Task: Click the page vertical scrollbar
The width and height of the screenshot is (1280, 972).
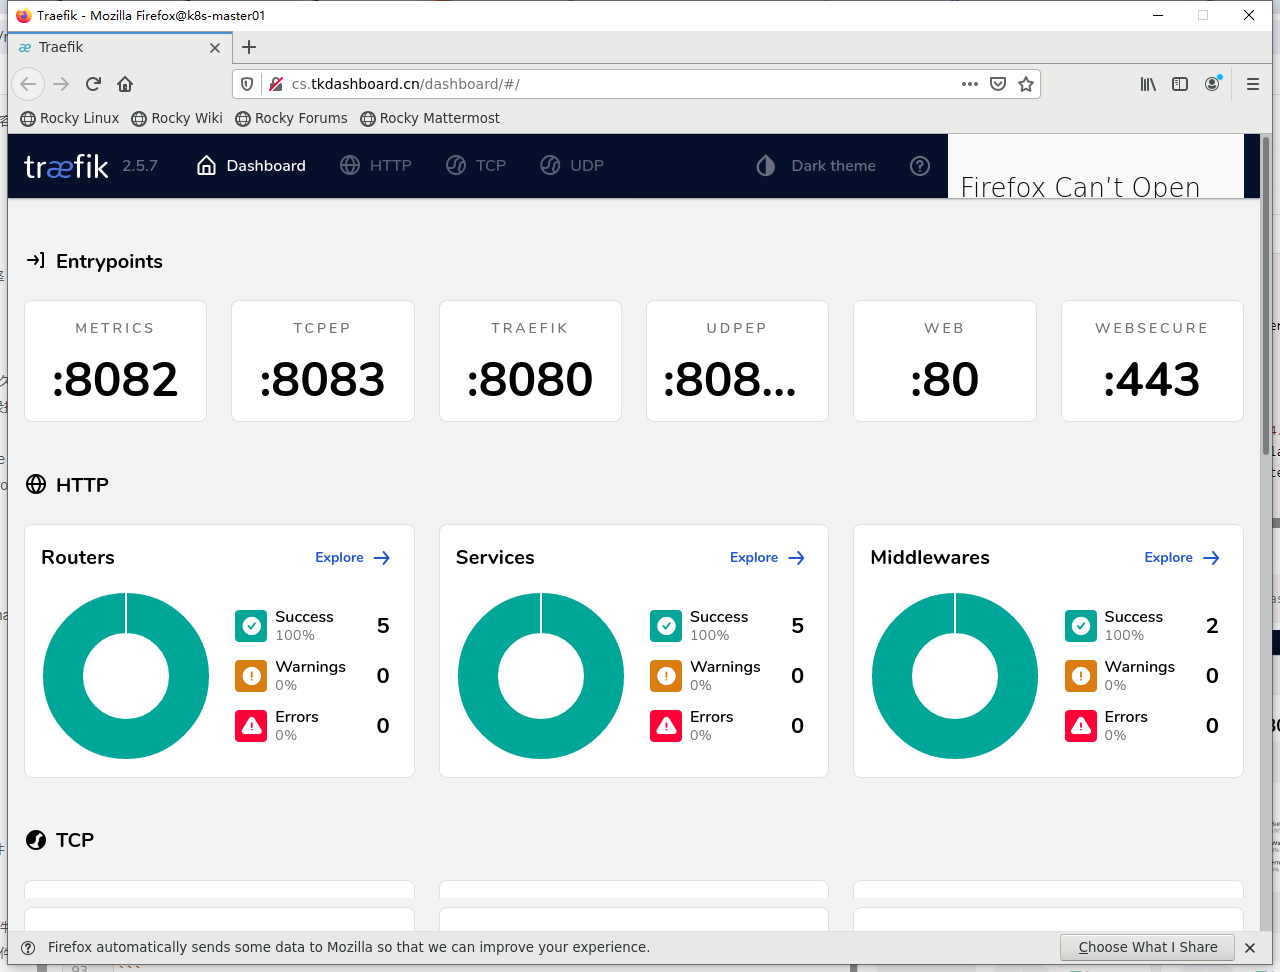Action: point(1266,295)
